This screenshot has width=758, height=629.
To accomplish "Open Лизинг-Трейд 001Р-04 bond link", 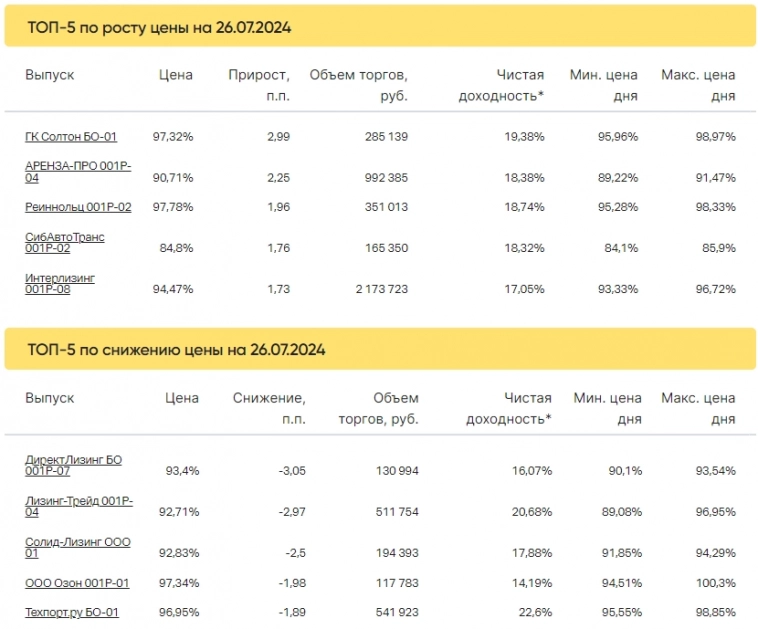I will tap(79, 505).
